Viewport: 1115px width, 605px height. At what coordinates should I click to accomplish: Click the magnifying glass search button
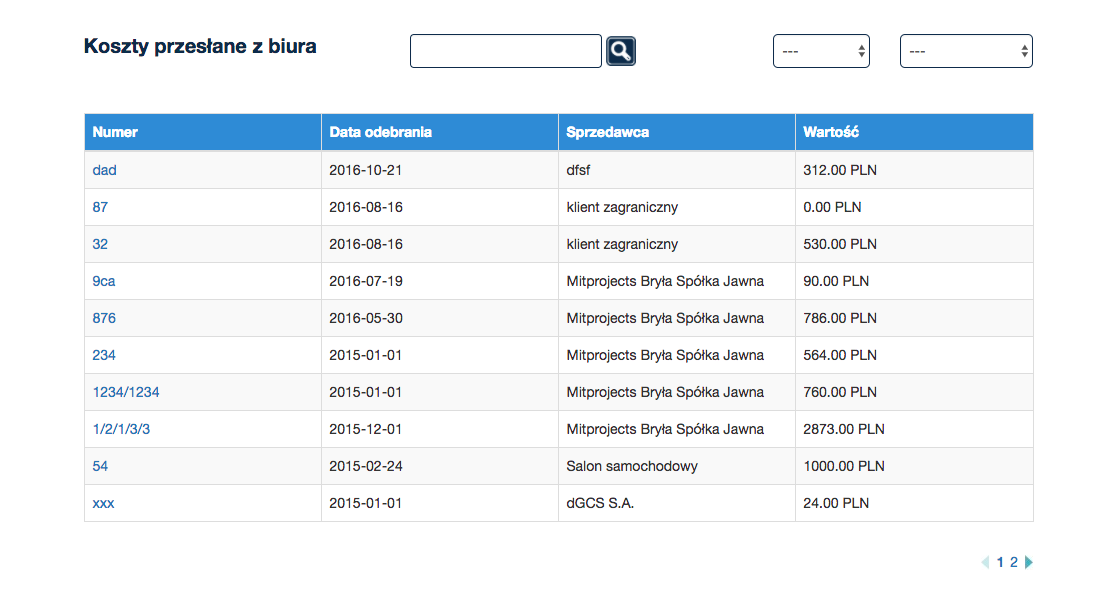[x=621, y=51]
